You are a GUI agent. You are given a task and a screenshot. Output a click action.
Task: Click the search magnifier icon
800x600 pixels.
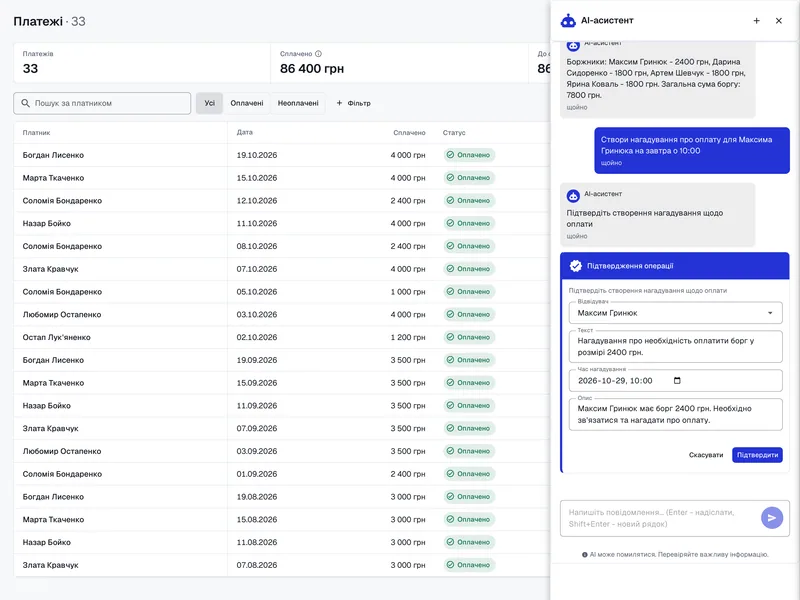[x=25, y=103]
